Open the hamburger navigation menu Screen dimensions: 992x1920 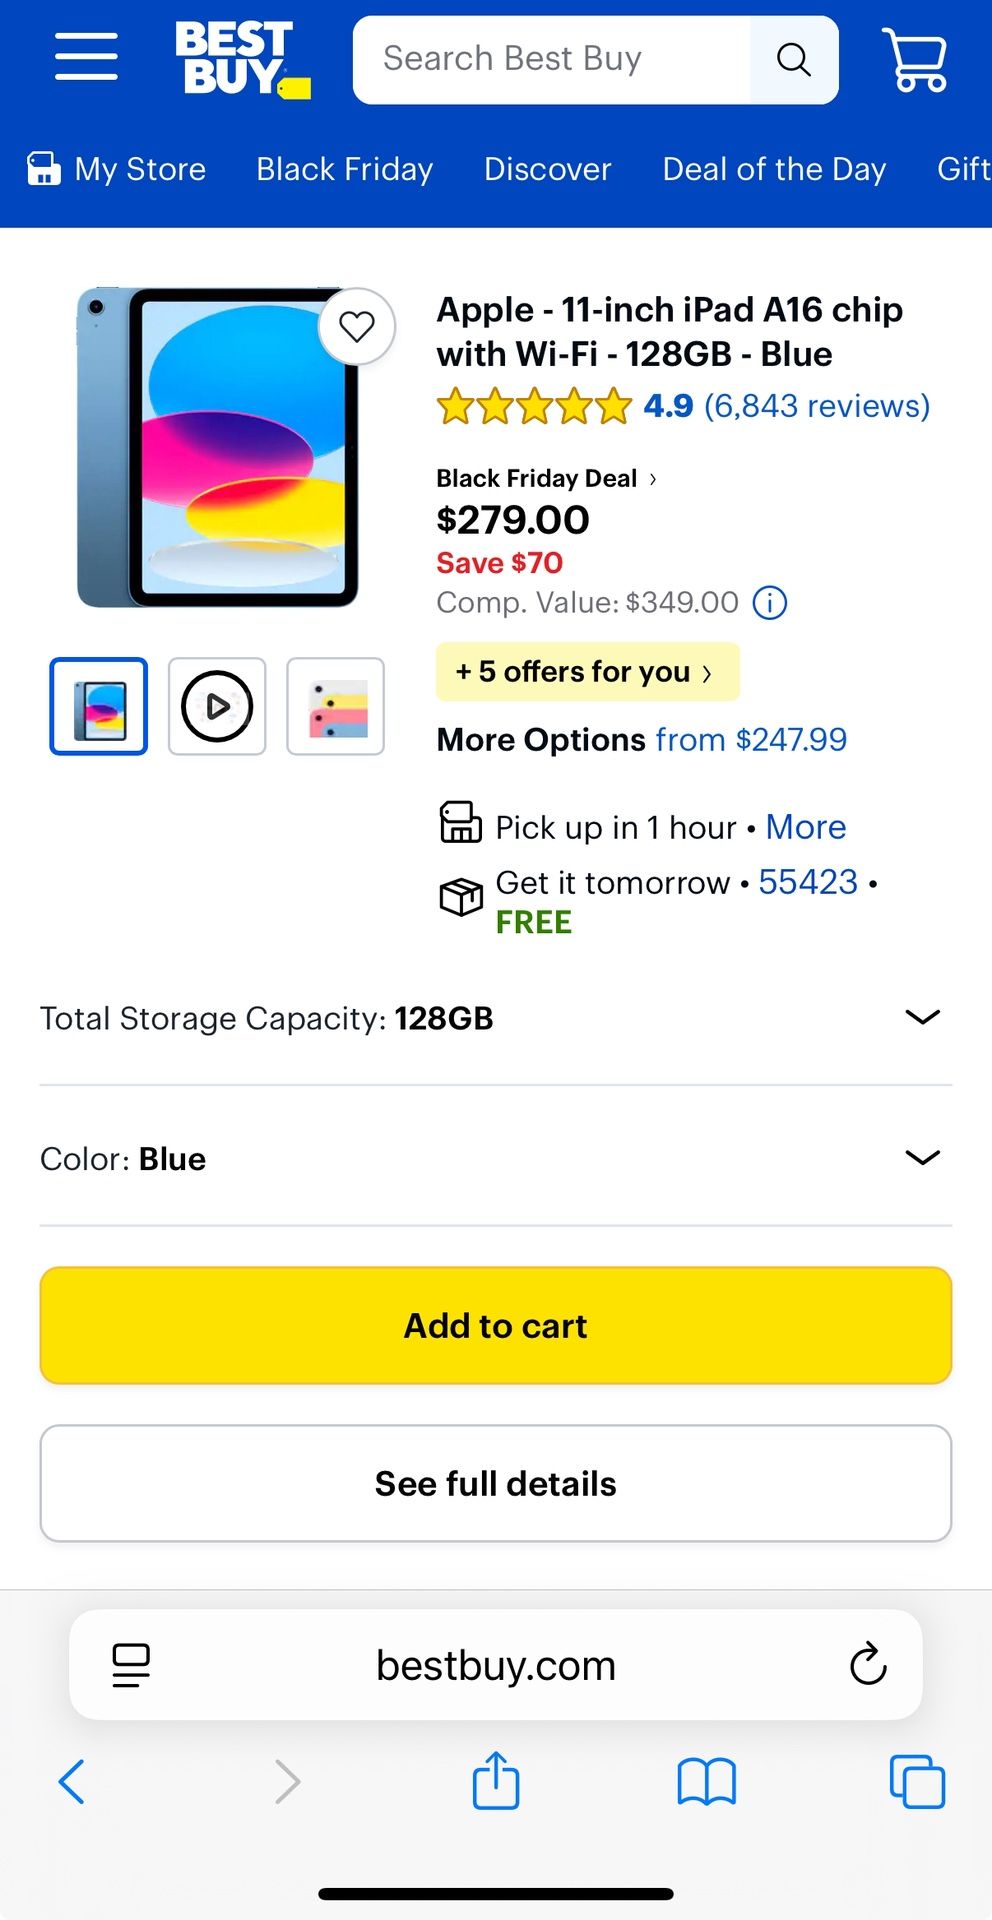[x=86, y=56]
